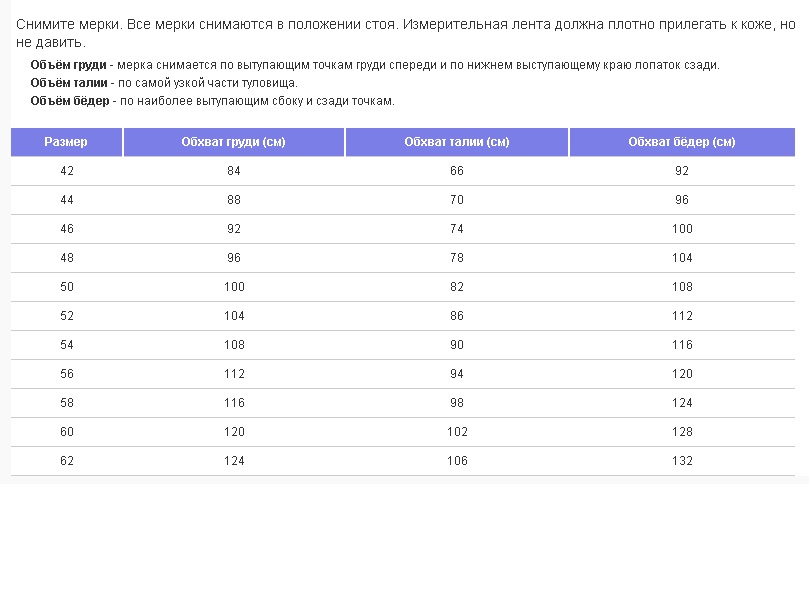Click waist value 106 in last row
Image resolution: width=809 pixels, height=614 pixels.
click(457, 461)
